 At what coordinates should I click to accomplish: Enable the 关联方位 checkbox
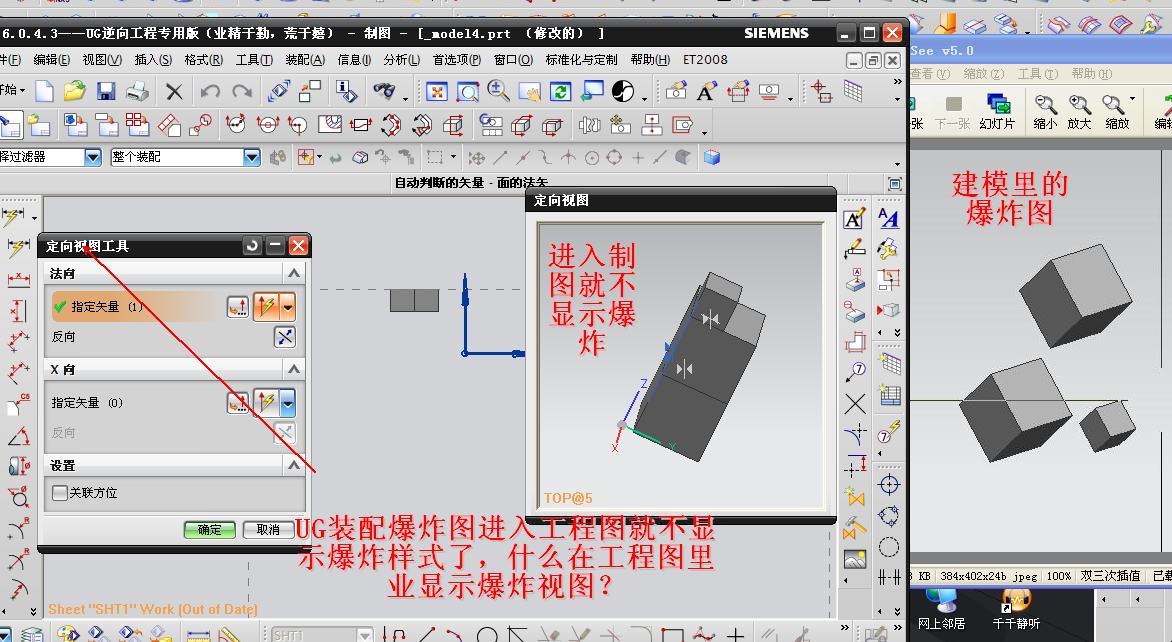(x=60, y=493)
